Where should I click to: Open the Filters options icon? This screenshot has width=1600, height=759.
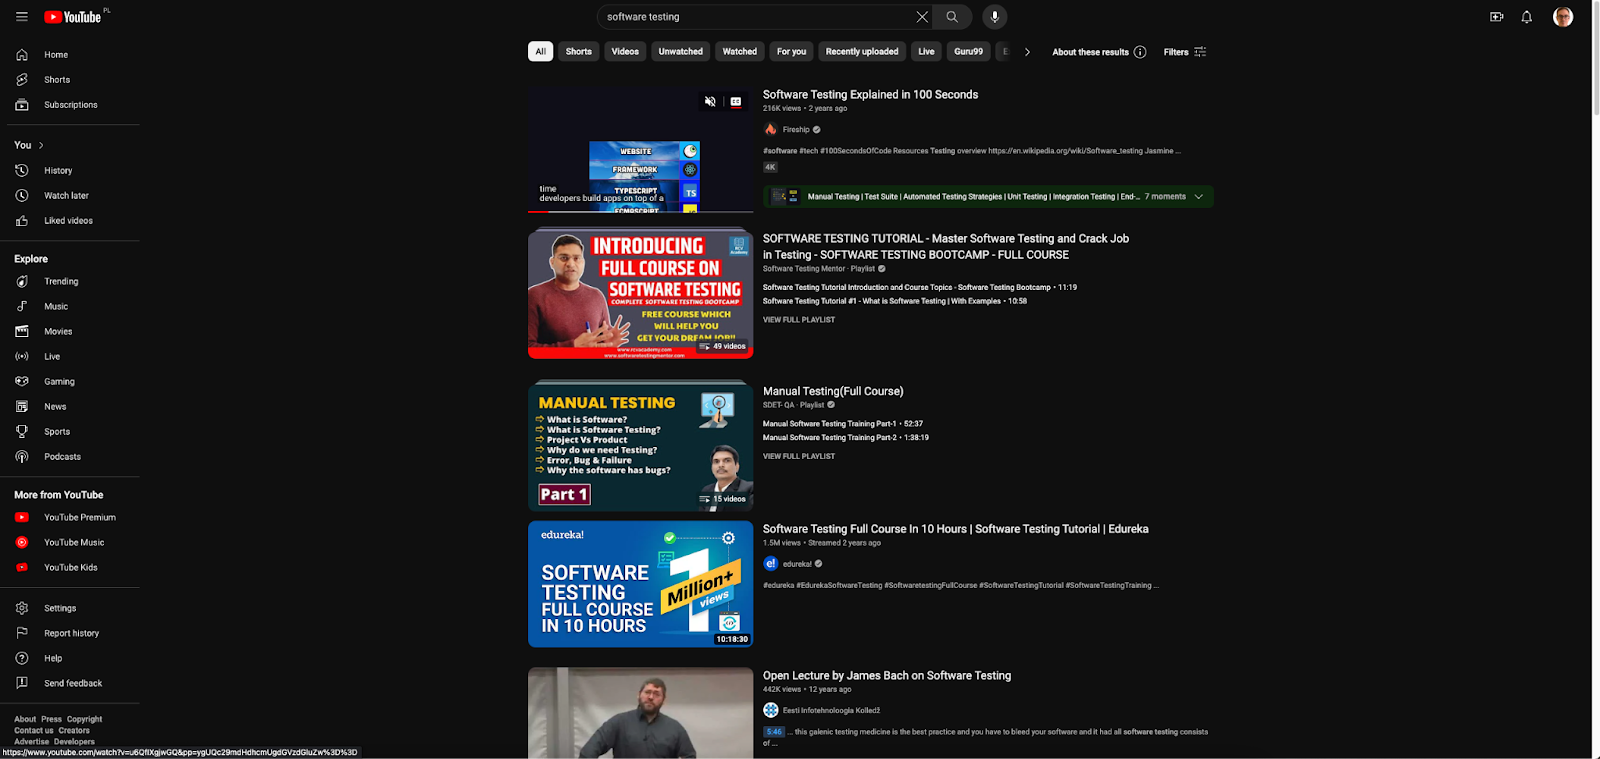(x=1200, y=52)
